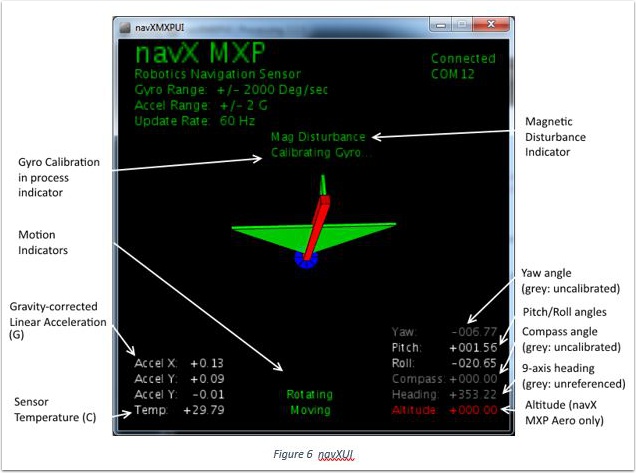The height and width of the screenshot is (473, 636).
Task: Click the Update Rate 60 Hz line
Action: click(195, 121)
